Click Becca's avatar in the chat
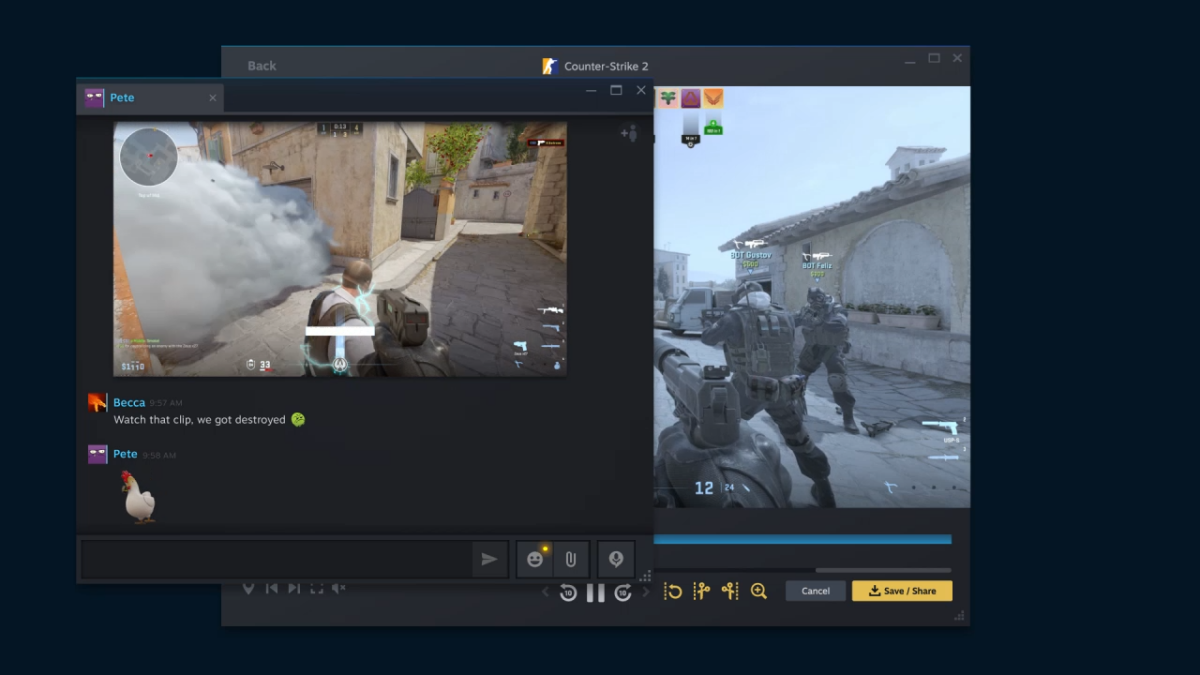Screen dimensions: 1200x675 (97, 403)
